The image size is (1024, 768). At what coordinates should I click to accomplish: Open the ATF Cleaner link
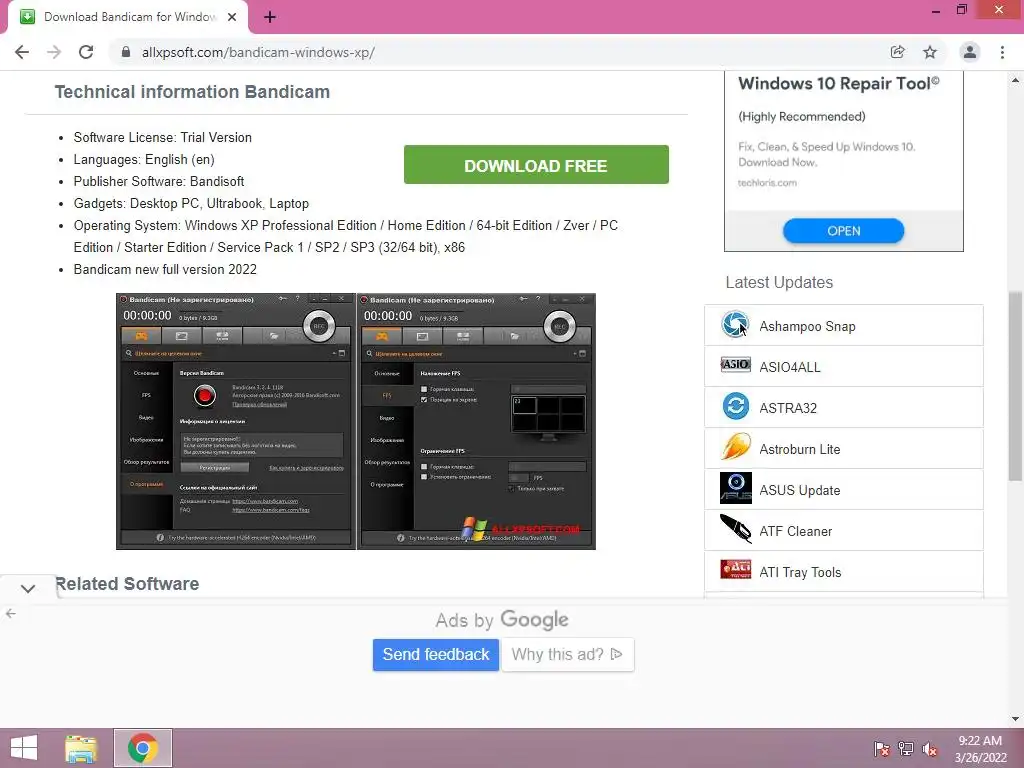(x=795, y=532)
